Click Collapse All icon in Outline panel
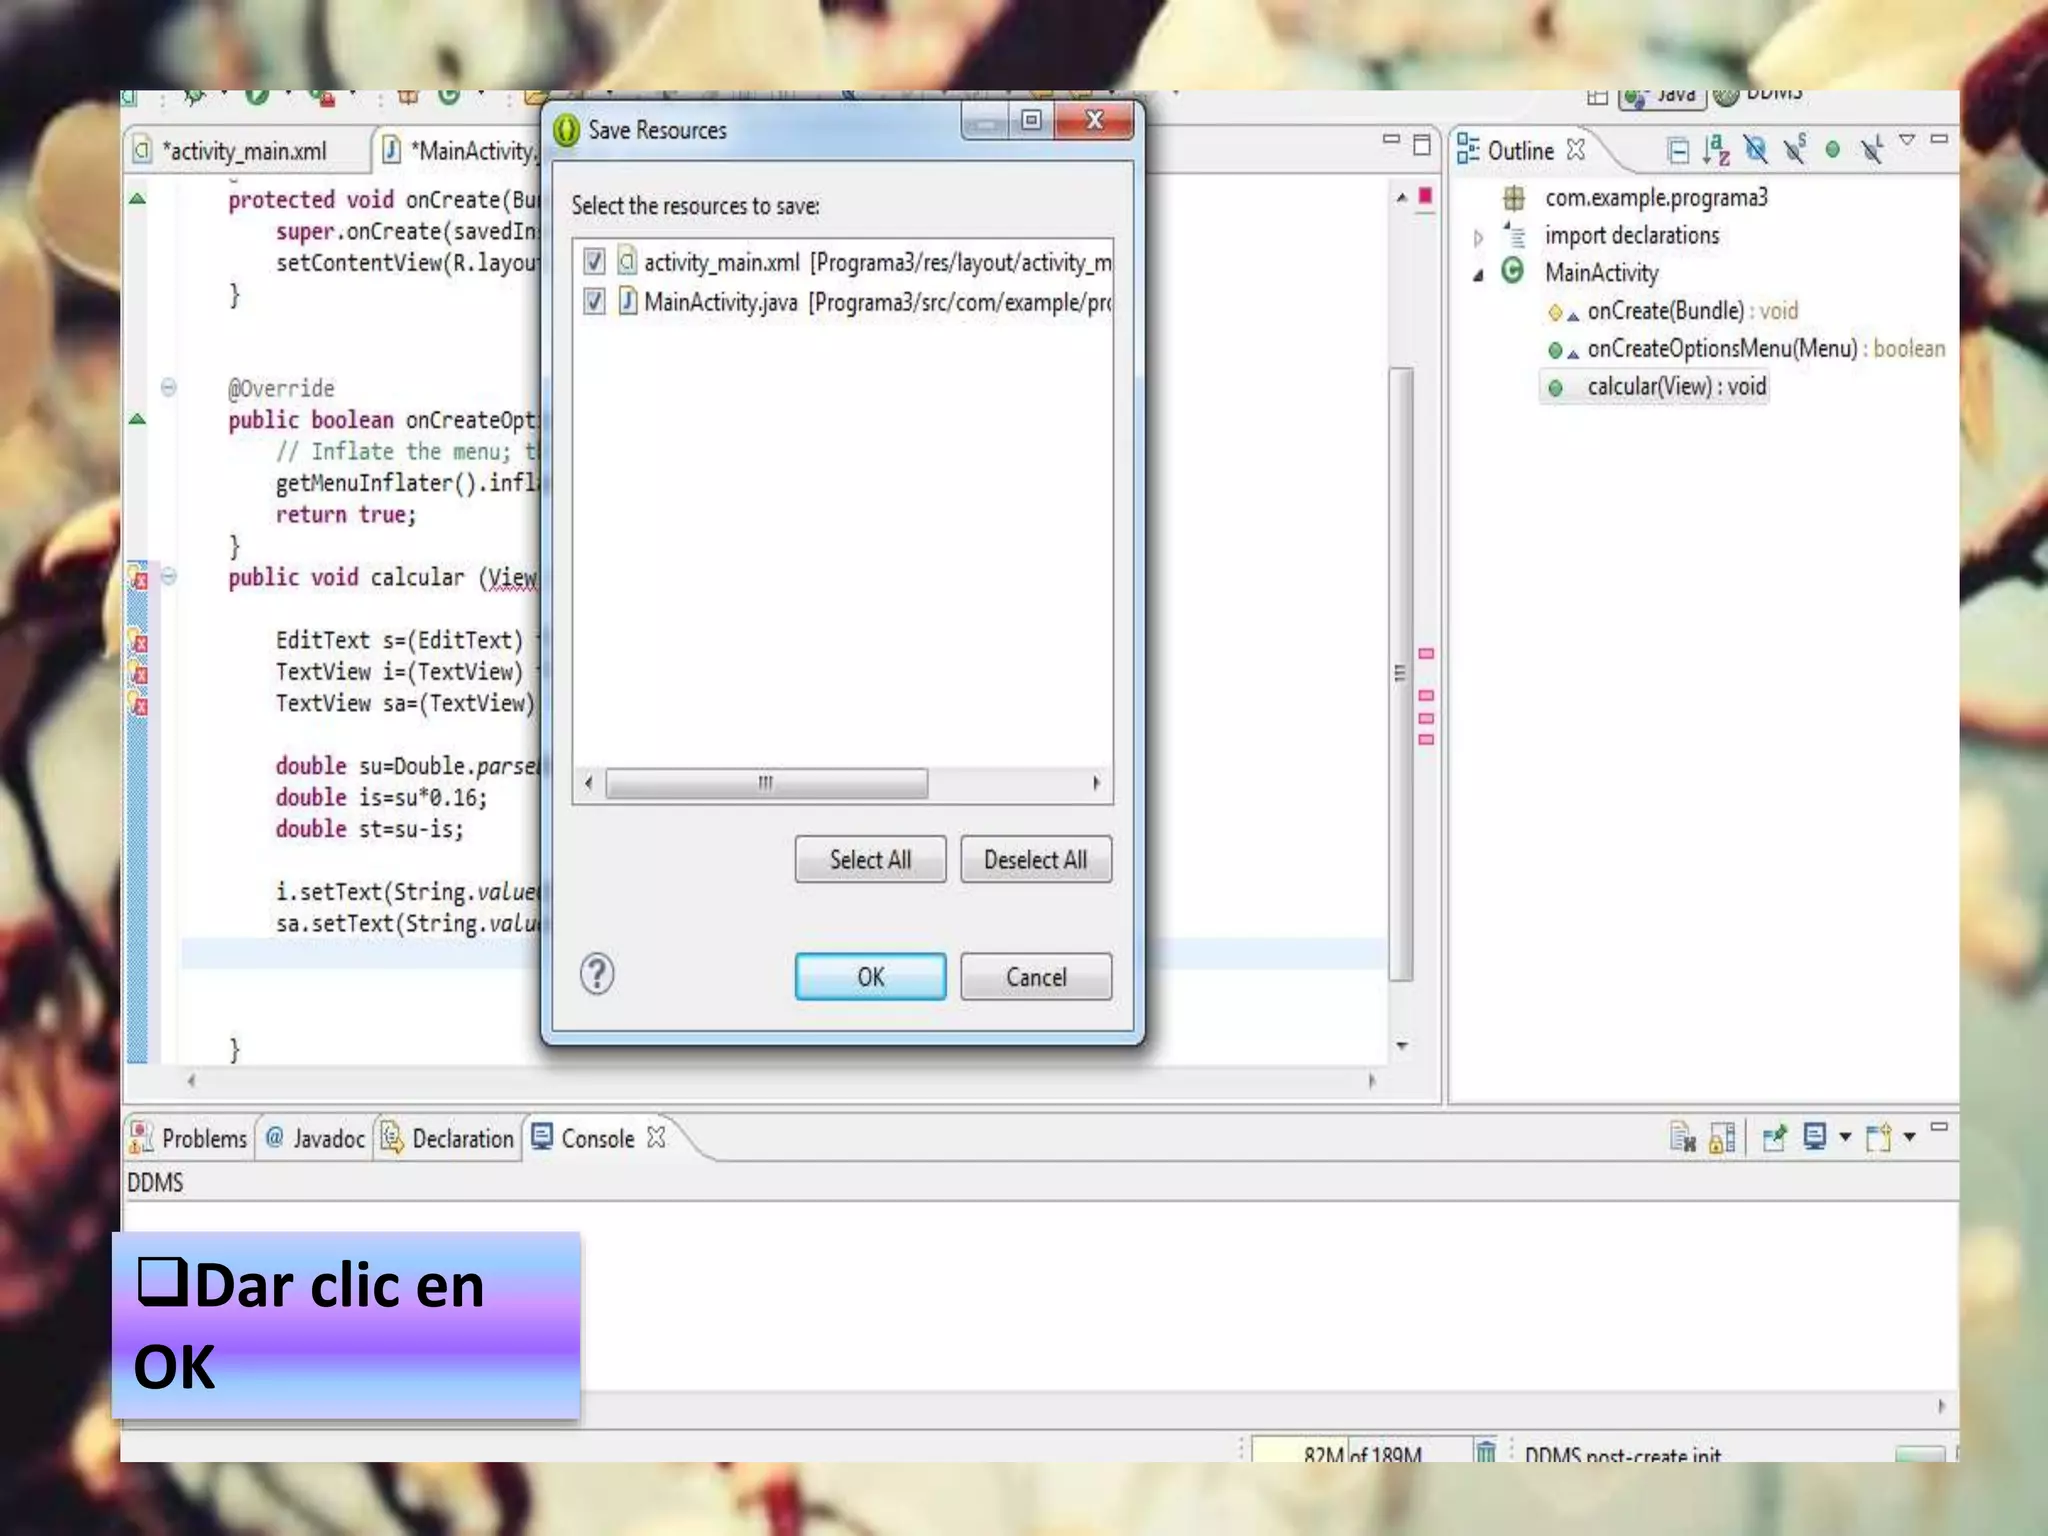Screen dimensions: 2048x1536 (1678, 150)
